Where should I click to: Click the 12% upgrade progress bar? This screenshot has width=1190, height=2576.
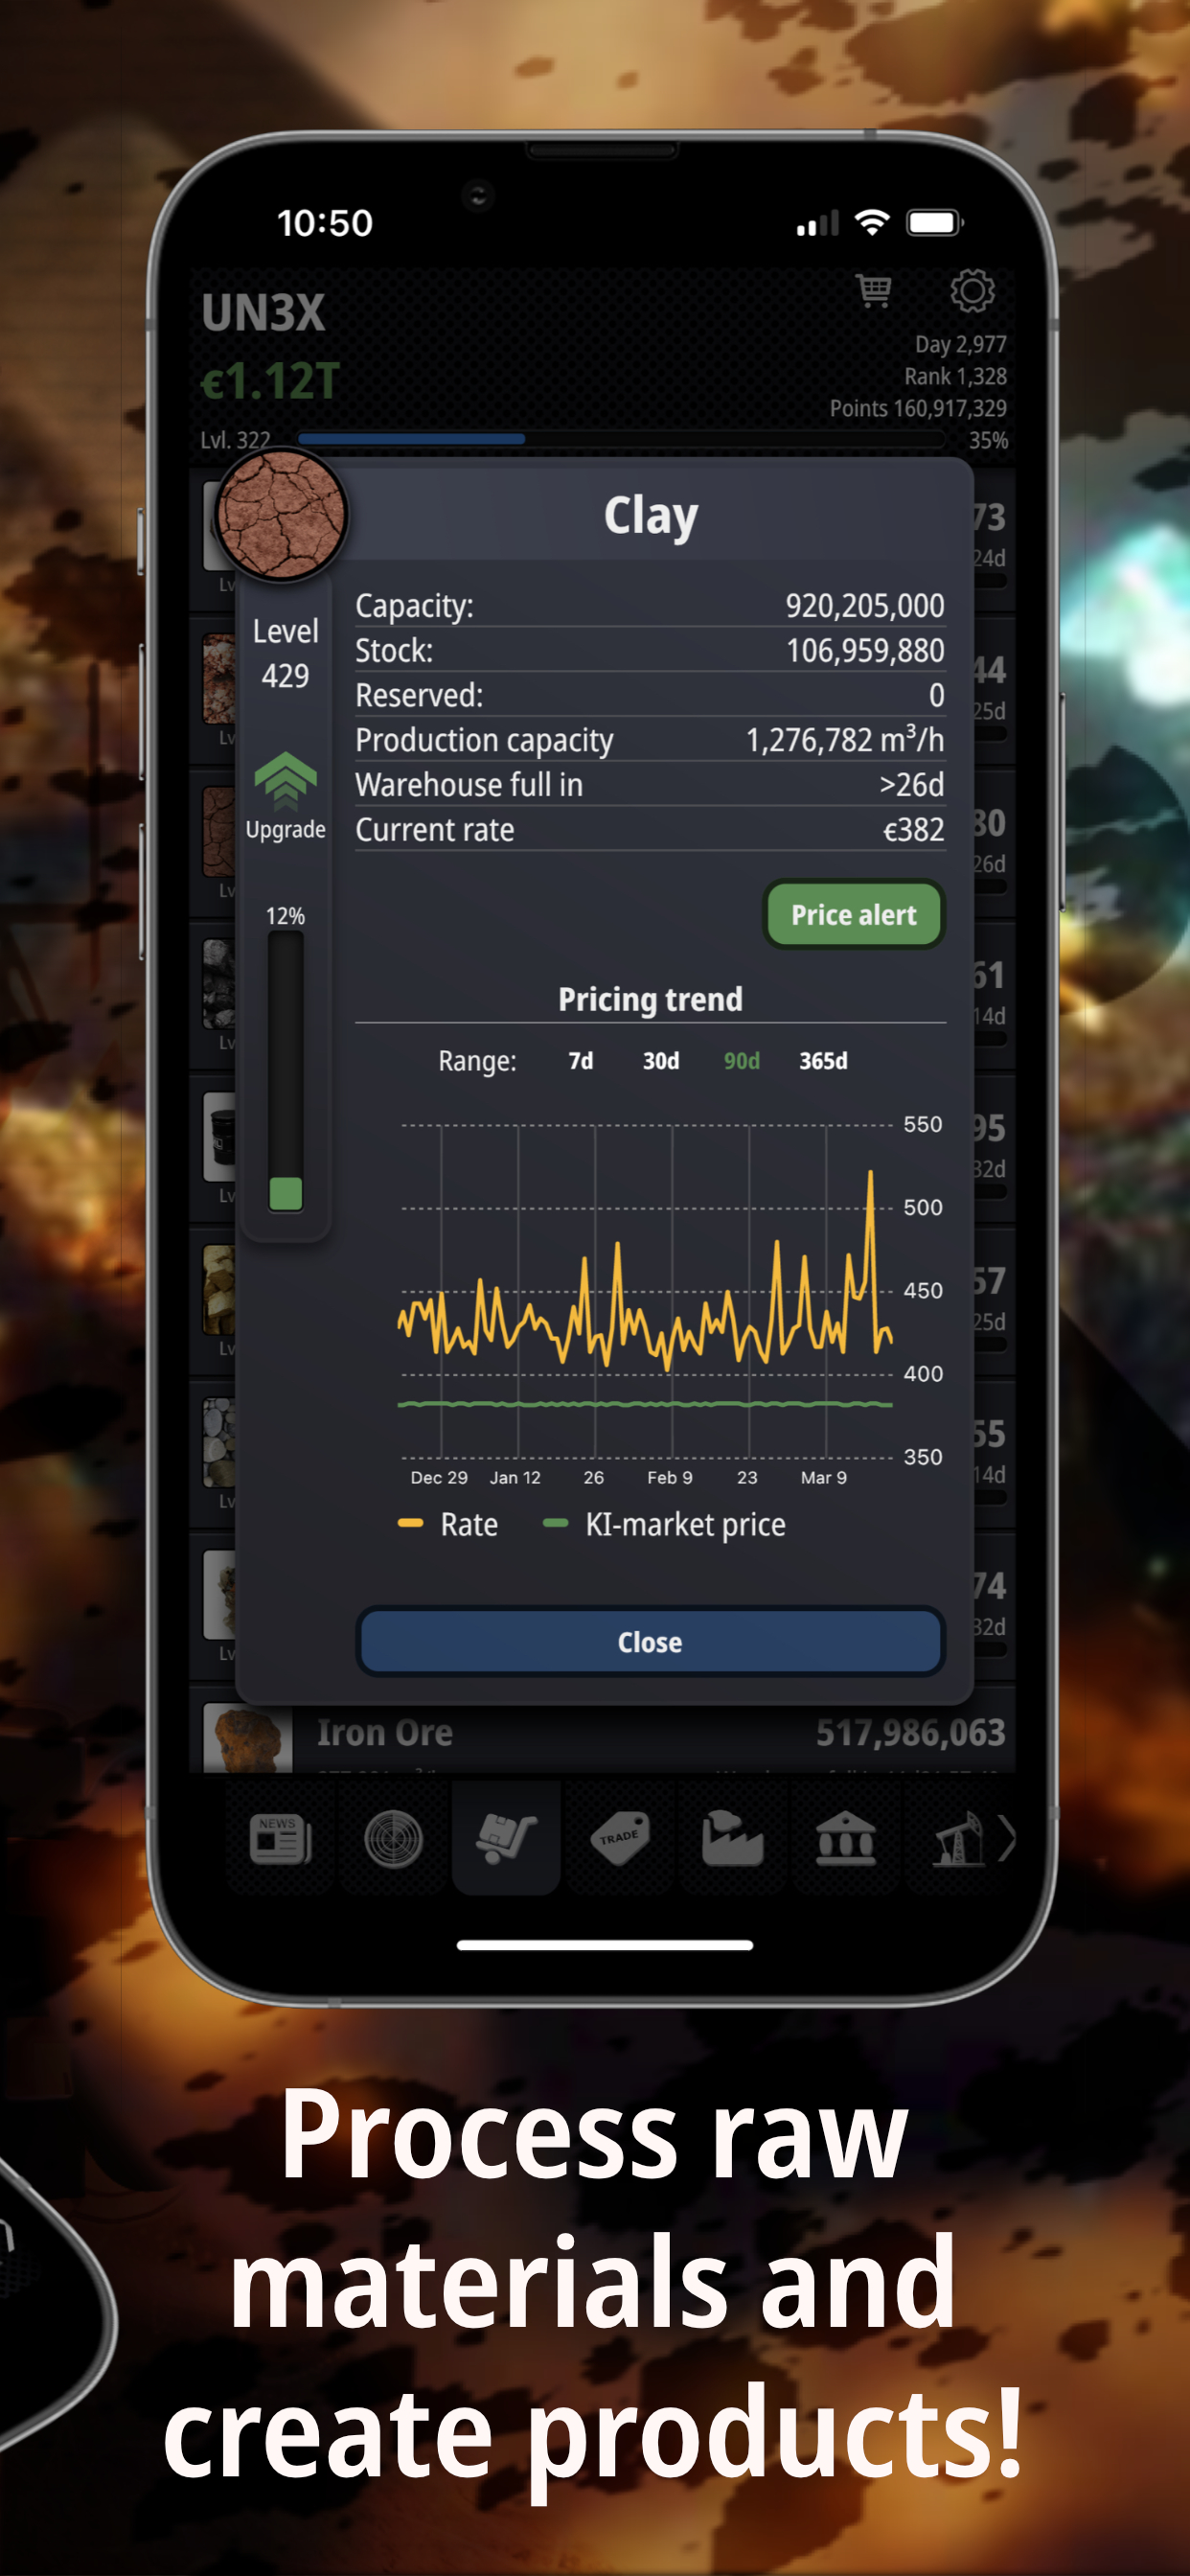coord(285,1071)
